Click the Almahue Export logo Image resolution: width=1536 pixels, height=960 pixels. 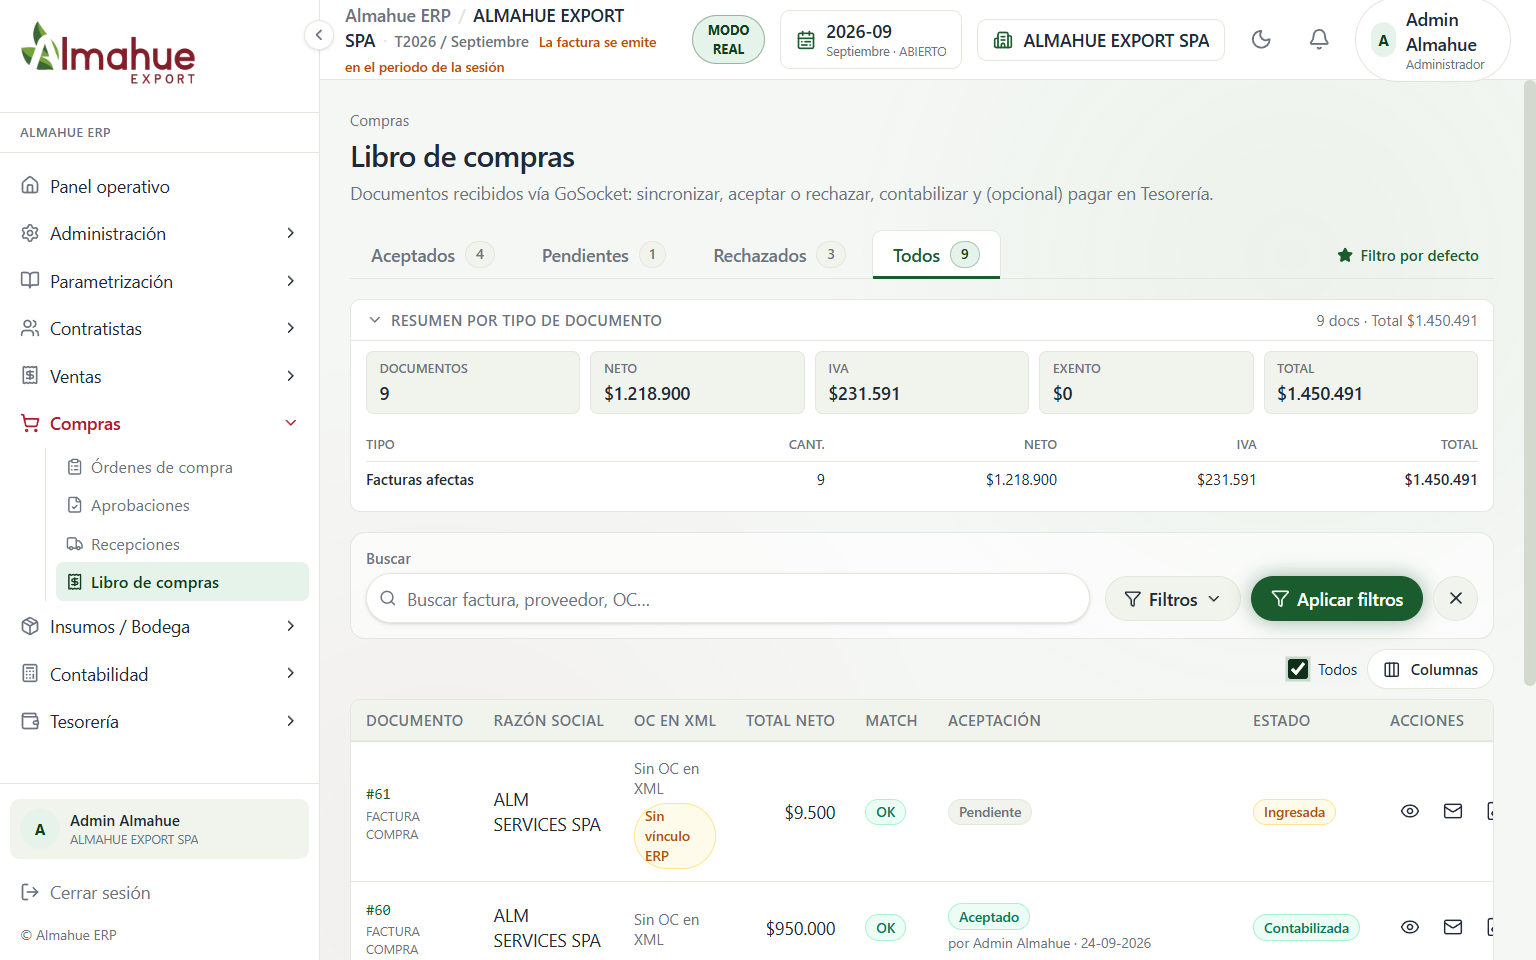[108, 54]
